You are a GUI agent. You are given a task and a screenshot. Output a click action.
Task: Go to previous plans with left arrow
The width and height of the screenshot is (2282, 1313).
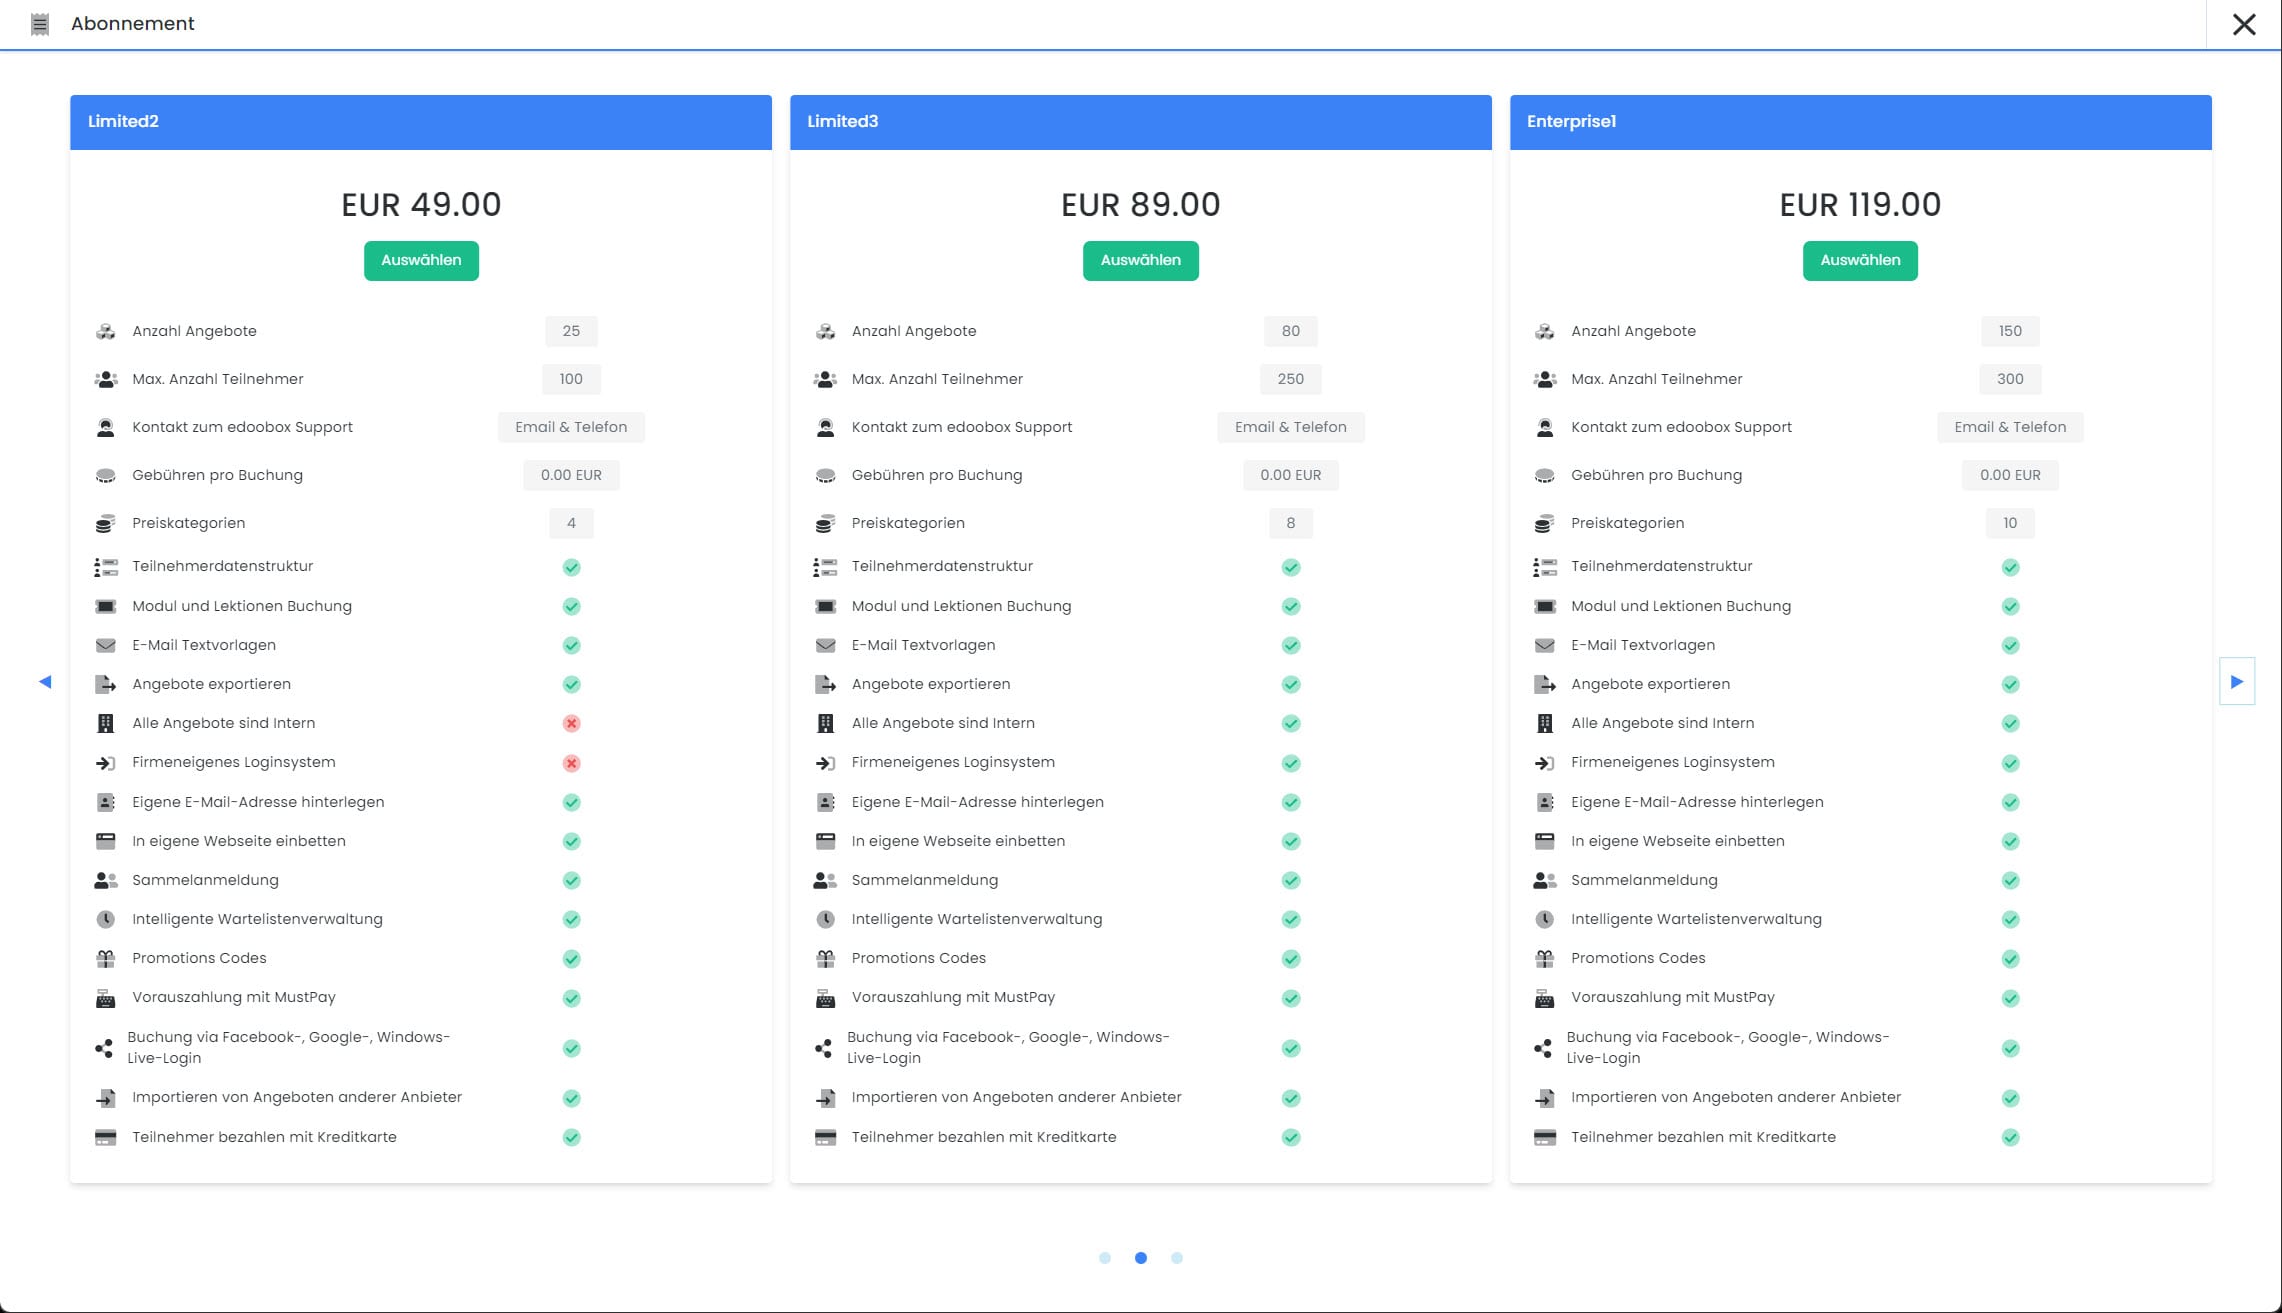(x=45, y=682)
